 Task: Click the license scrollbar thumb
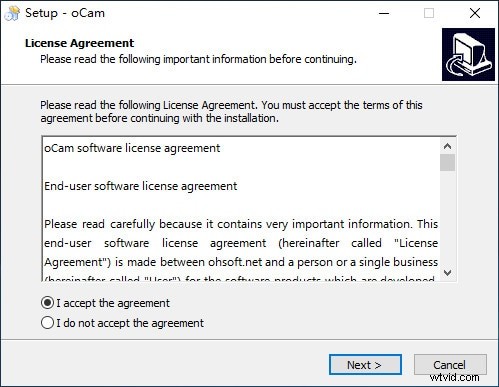coord(448,162)
